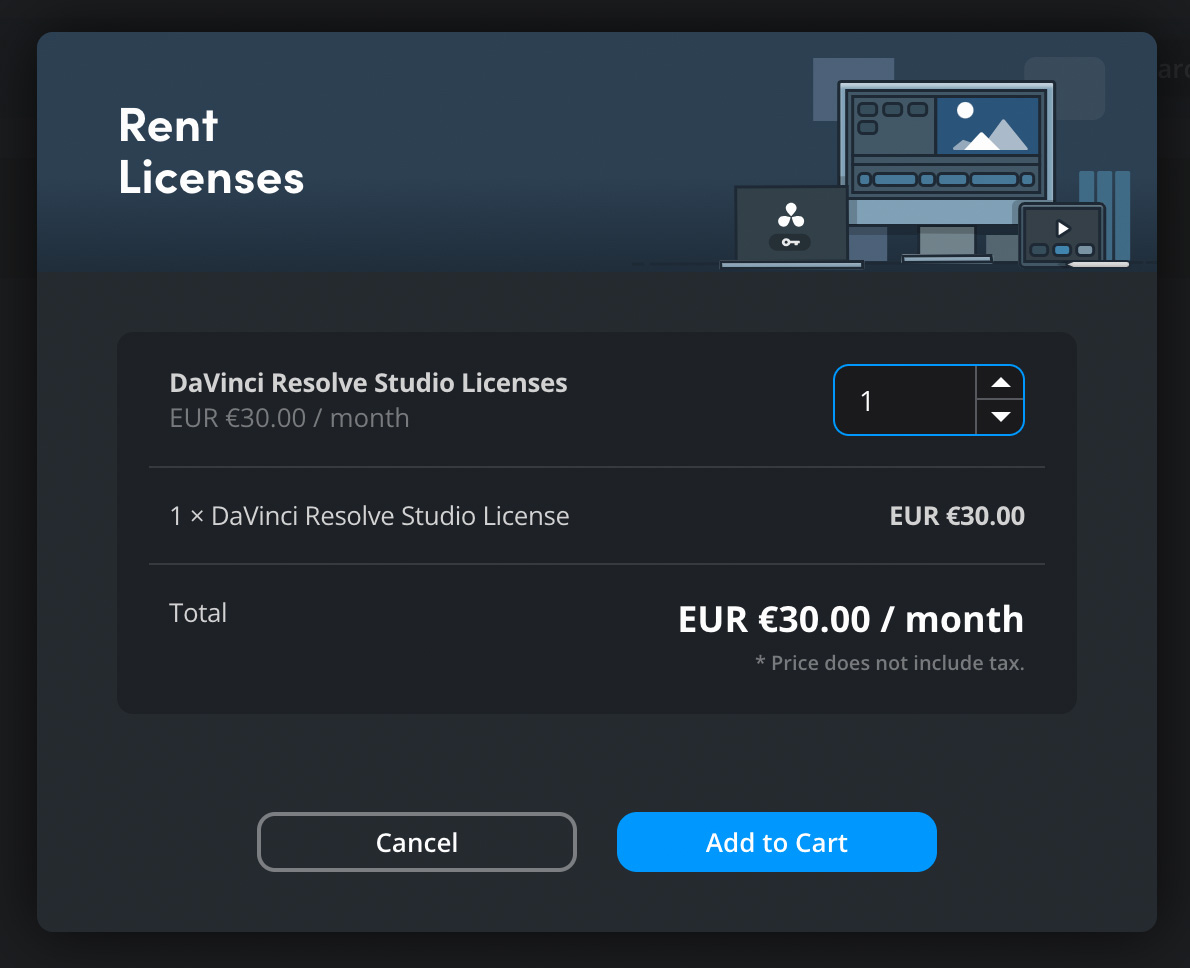The image size is (1190, 968).
Task: Select the 1 × DaVinci Resolve Studio License line
Action: [369, 516]
